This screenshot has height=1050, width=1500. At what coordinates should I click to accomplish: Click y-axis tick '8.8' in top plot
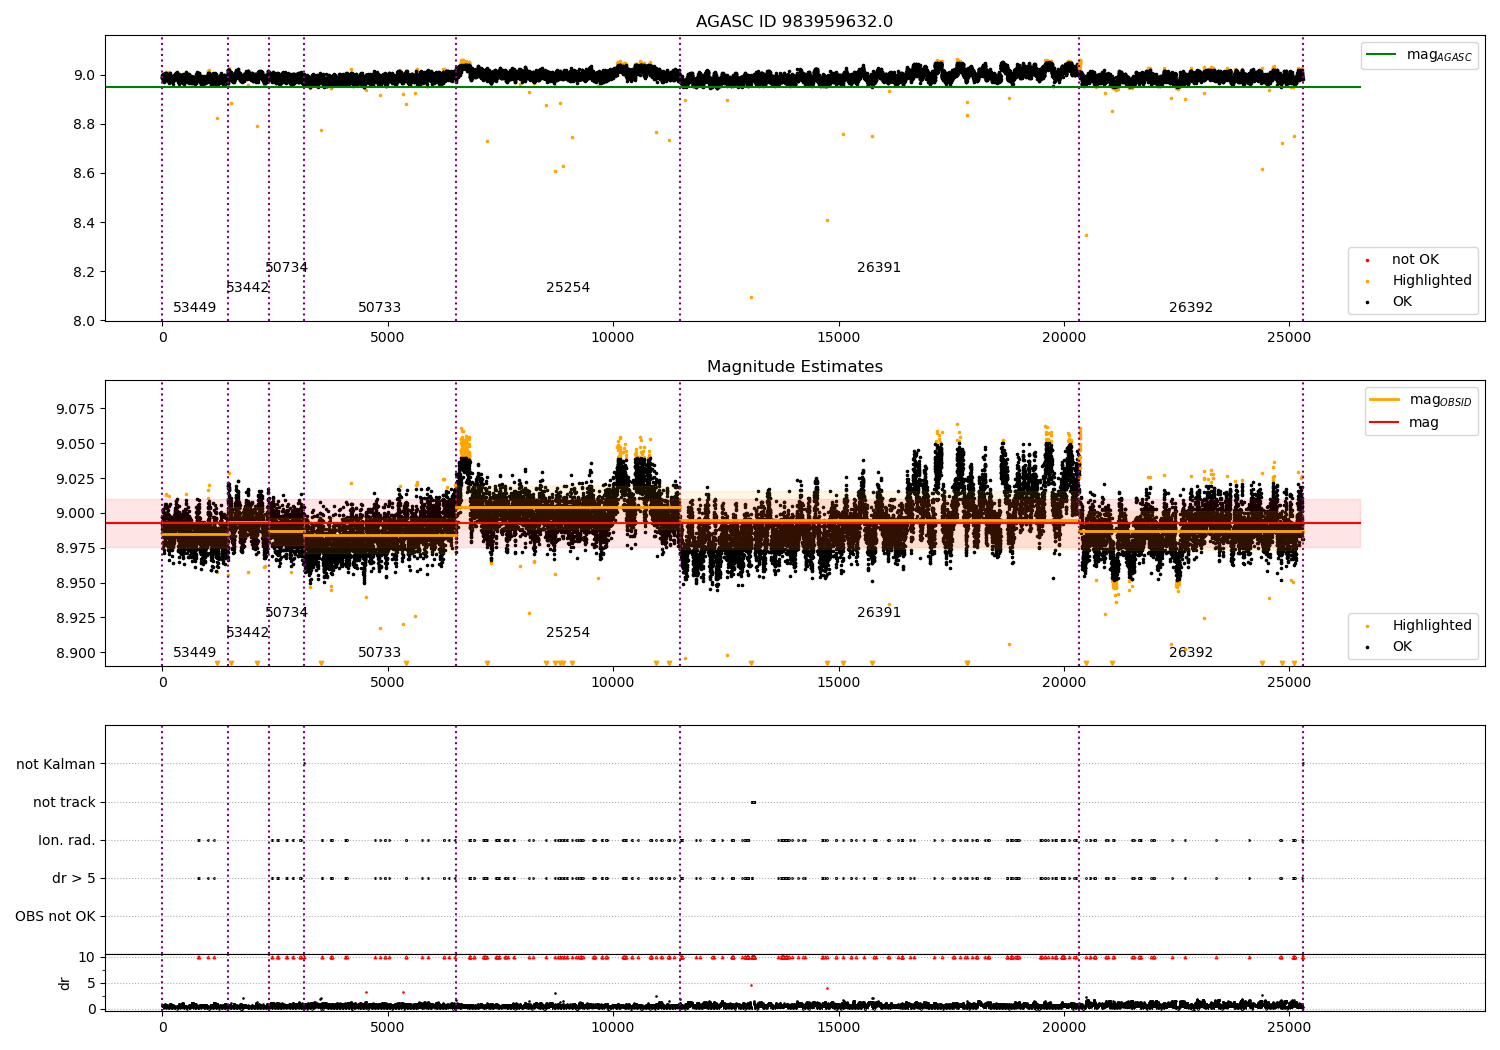coord(83,124)
